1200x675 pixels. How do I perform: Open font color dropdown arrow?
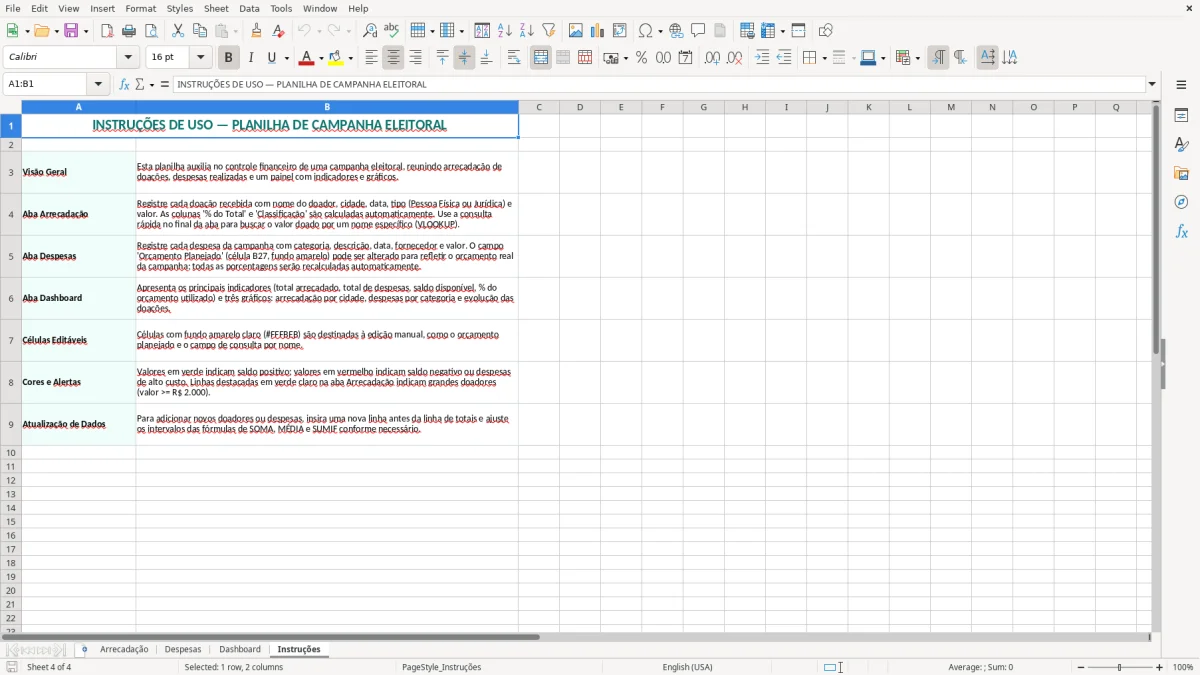tap(321, 58)
